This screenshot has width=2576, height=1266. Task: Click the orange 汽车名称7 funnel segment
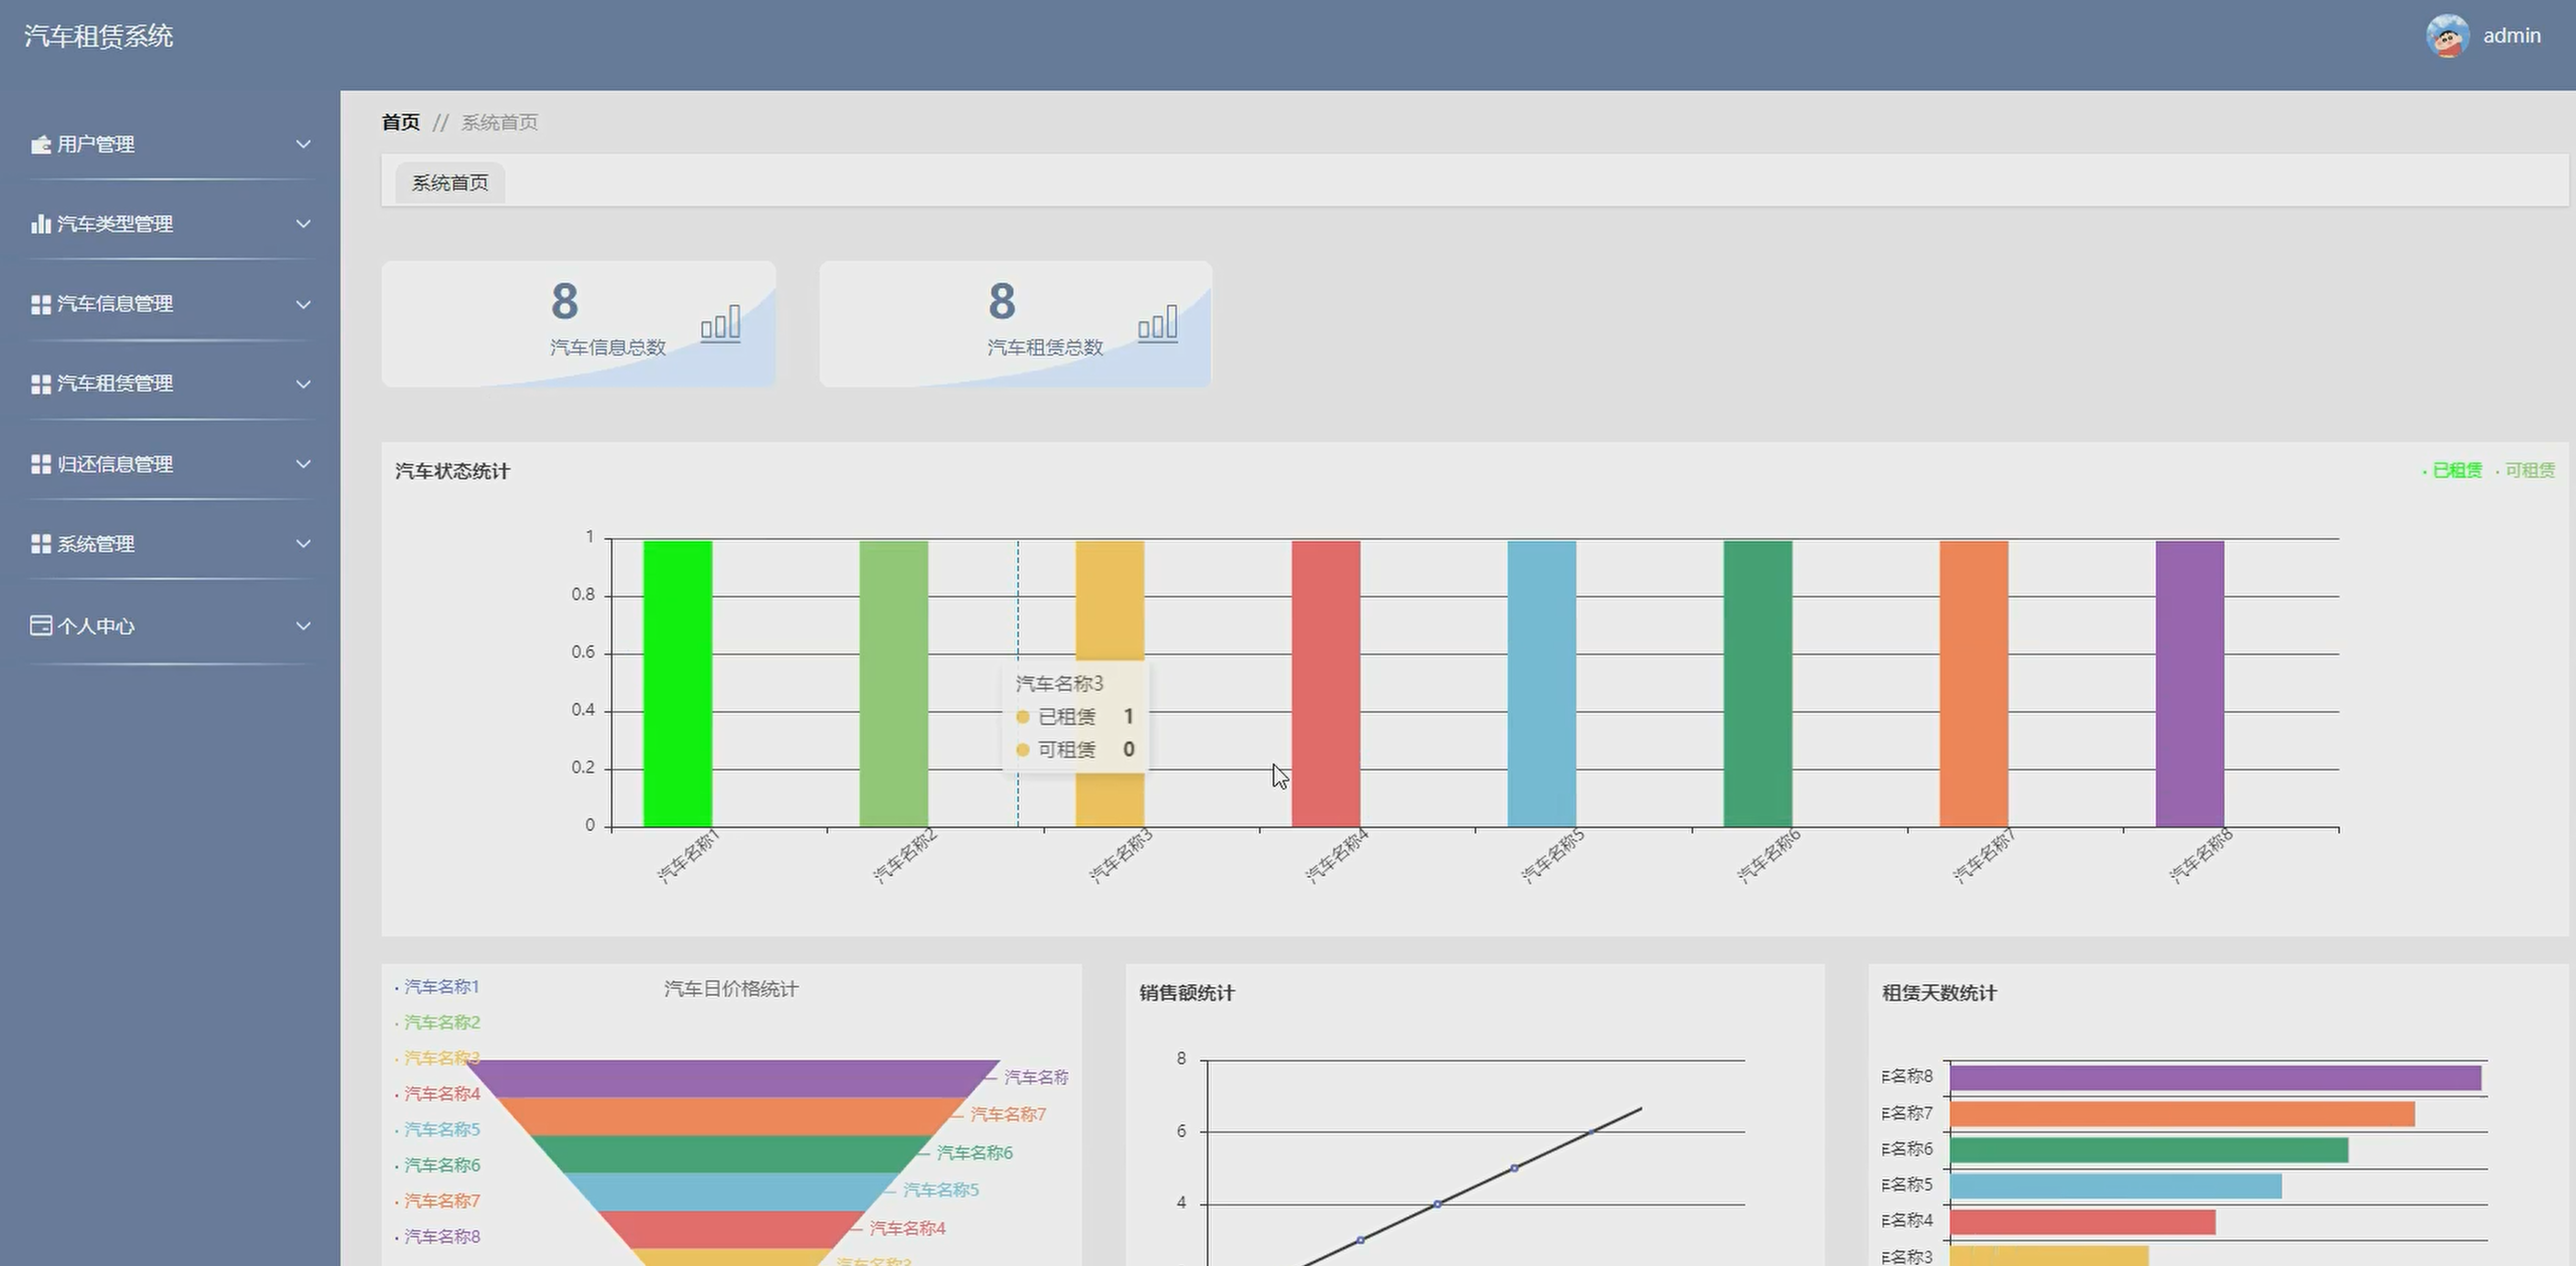(732, 1116)
